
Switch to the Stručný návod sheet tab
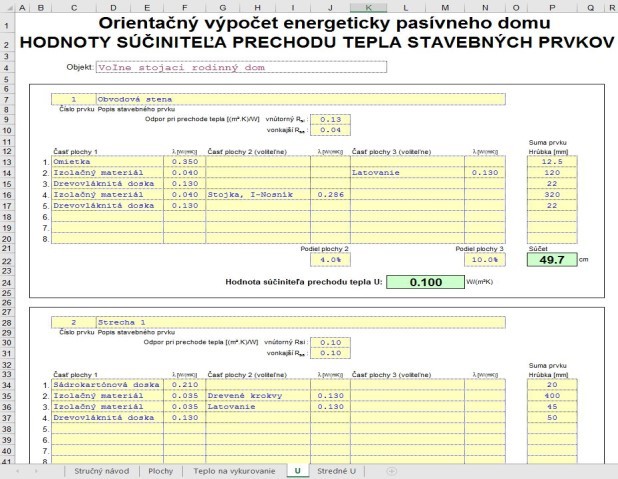(101, 470)
